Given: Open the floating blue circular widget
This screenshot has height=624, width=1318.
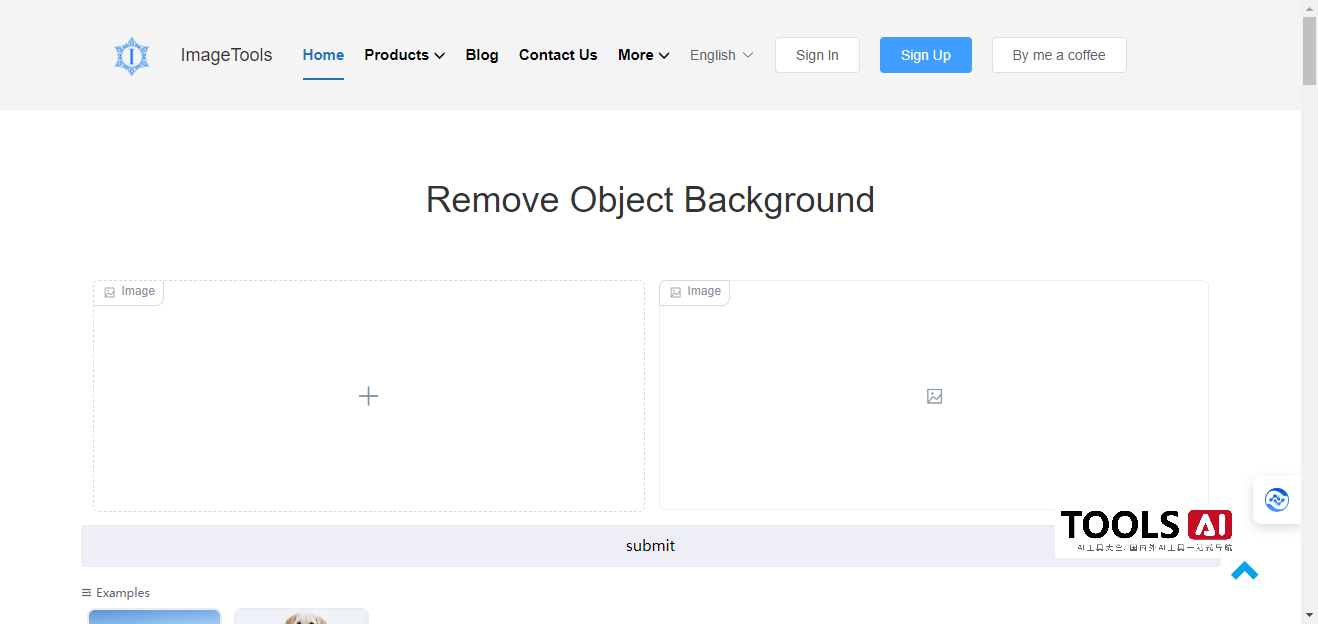Looking at the screenshot, I should pos(1277,499).
